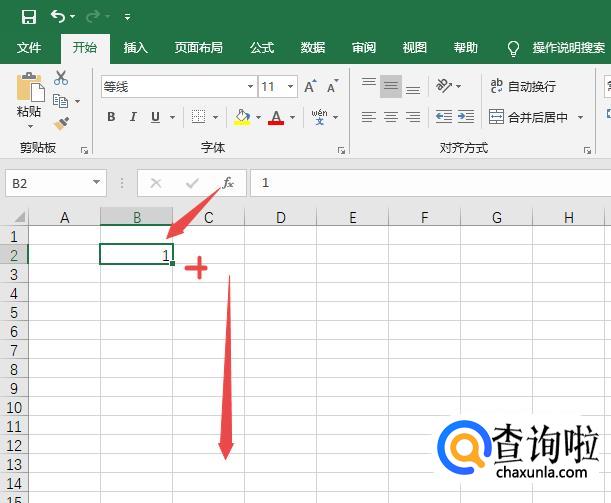611x503 pixels.
Task: Click the Enter checkmark in formula bar
Action: (192, 183)
